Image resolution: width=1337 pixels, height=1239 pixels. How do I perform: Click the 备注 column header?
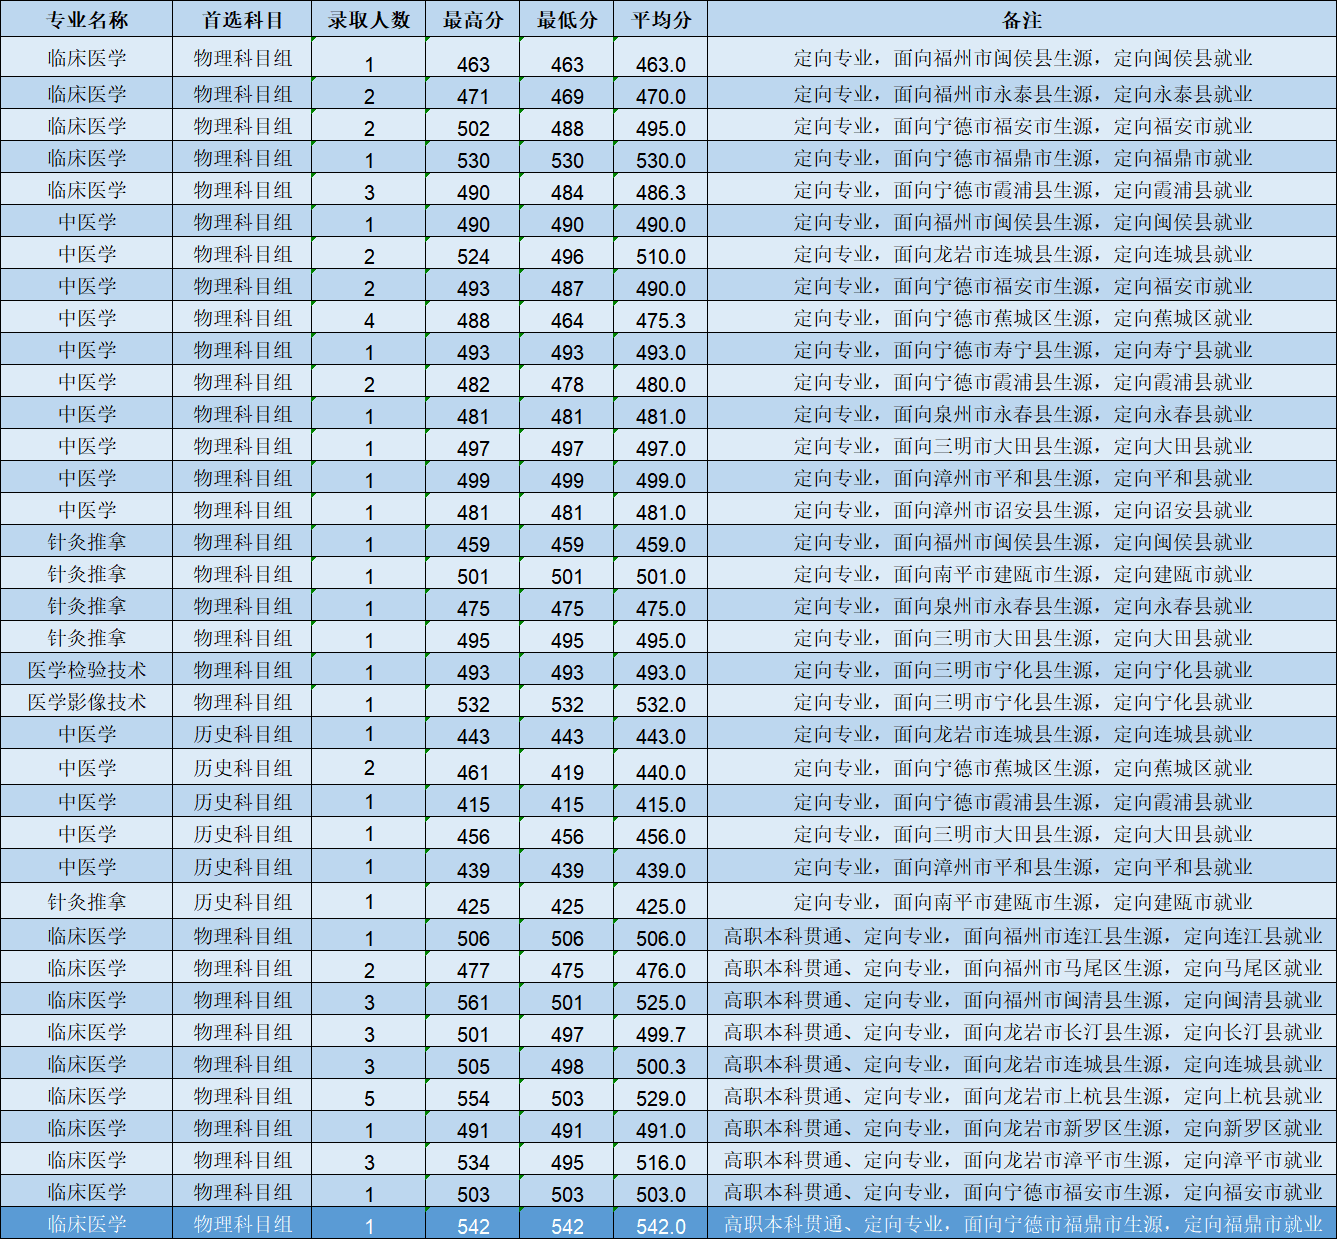pos(1022,20)
